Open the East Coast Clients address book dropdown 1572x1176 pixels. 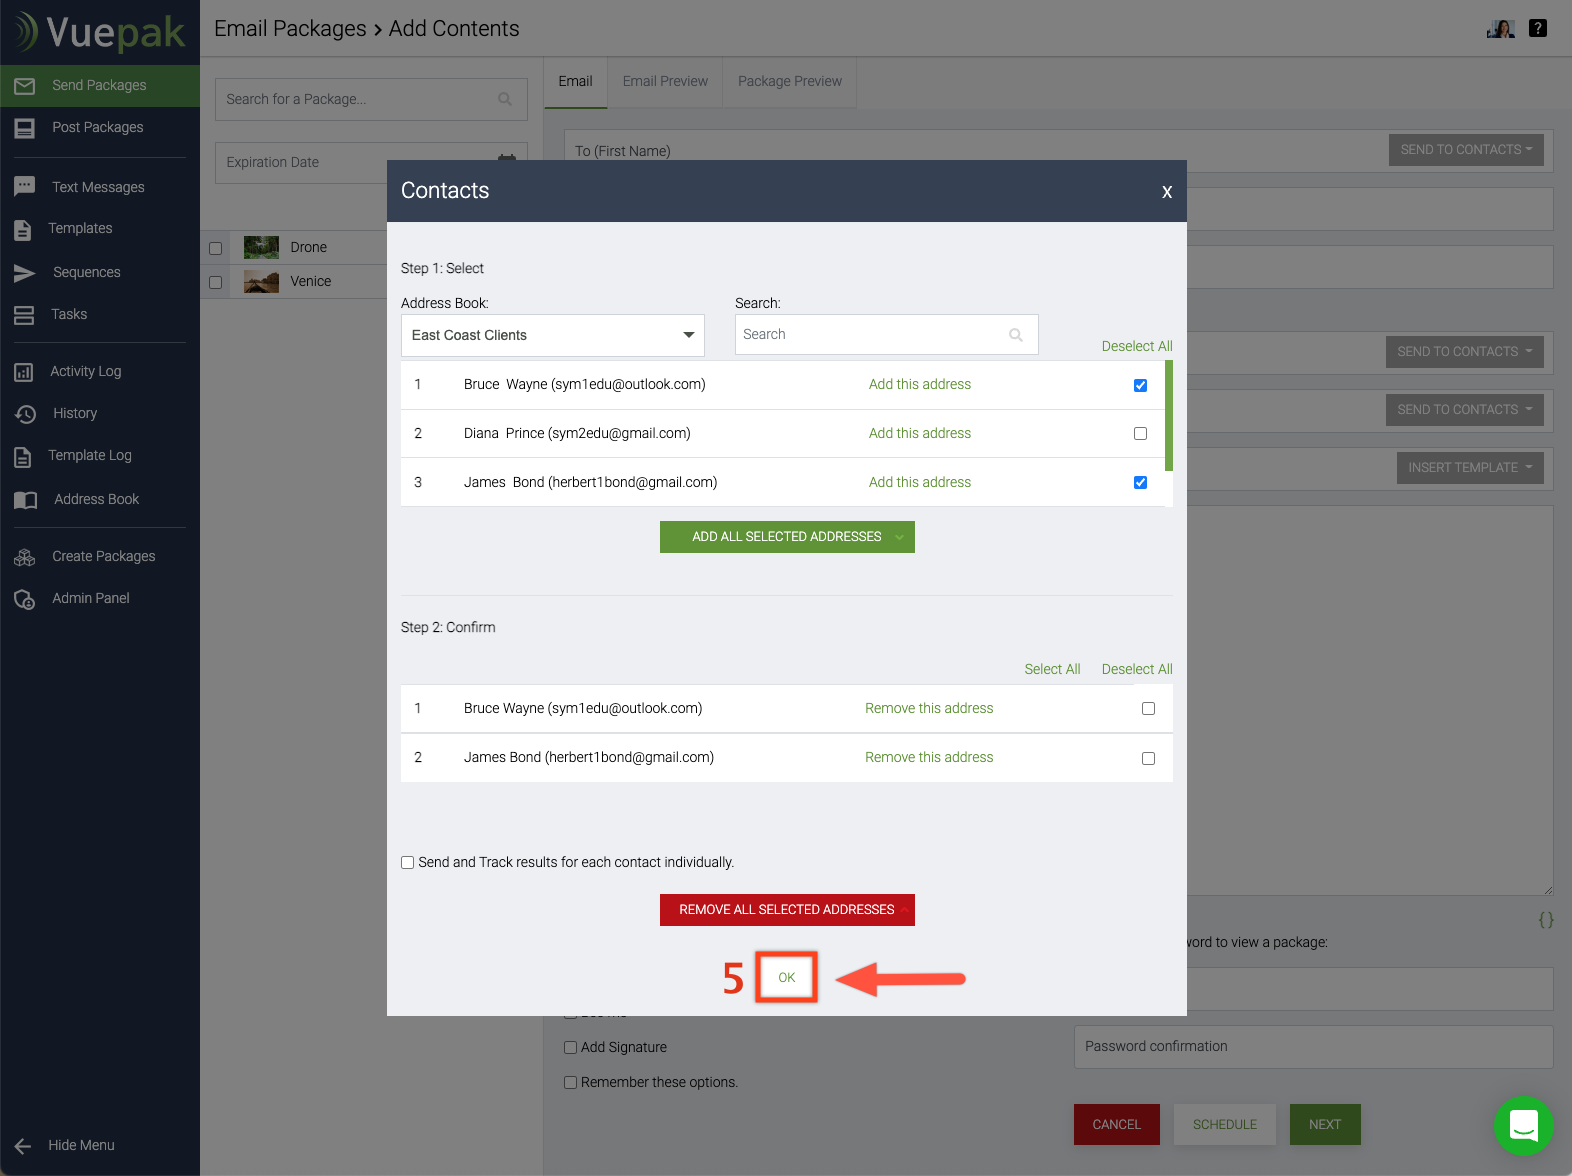coord(552,335)
